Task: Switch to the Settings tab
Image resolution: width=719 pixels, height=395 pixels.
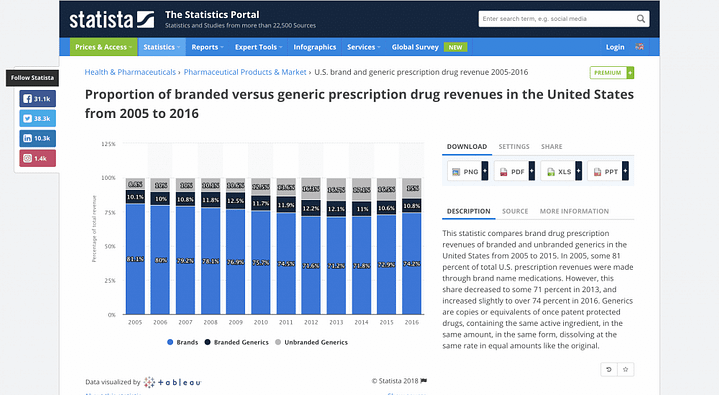Action: (x=514, y=146)
